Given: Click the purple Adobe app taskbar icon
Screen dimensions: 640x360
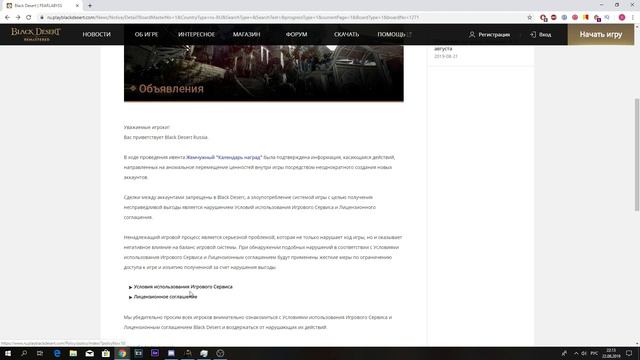Looking at the screenshot, I should point(155,353).
